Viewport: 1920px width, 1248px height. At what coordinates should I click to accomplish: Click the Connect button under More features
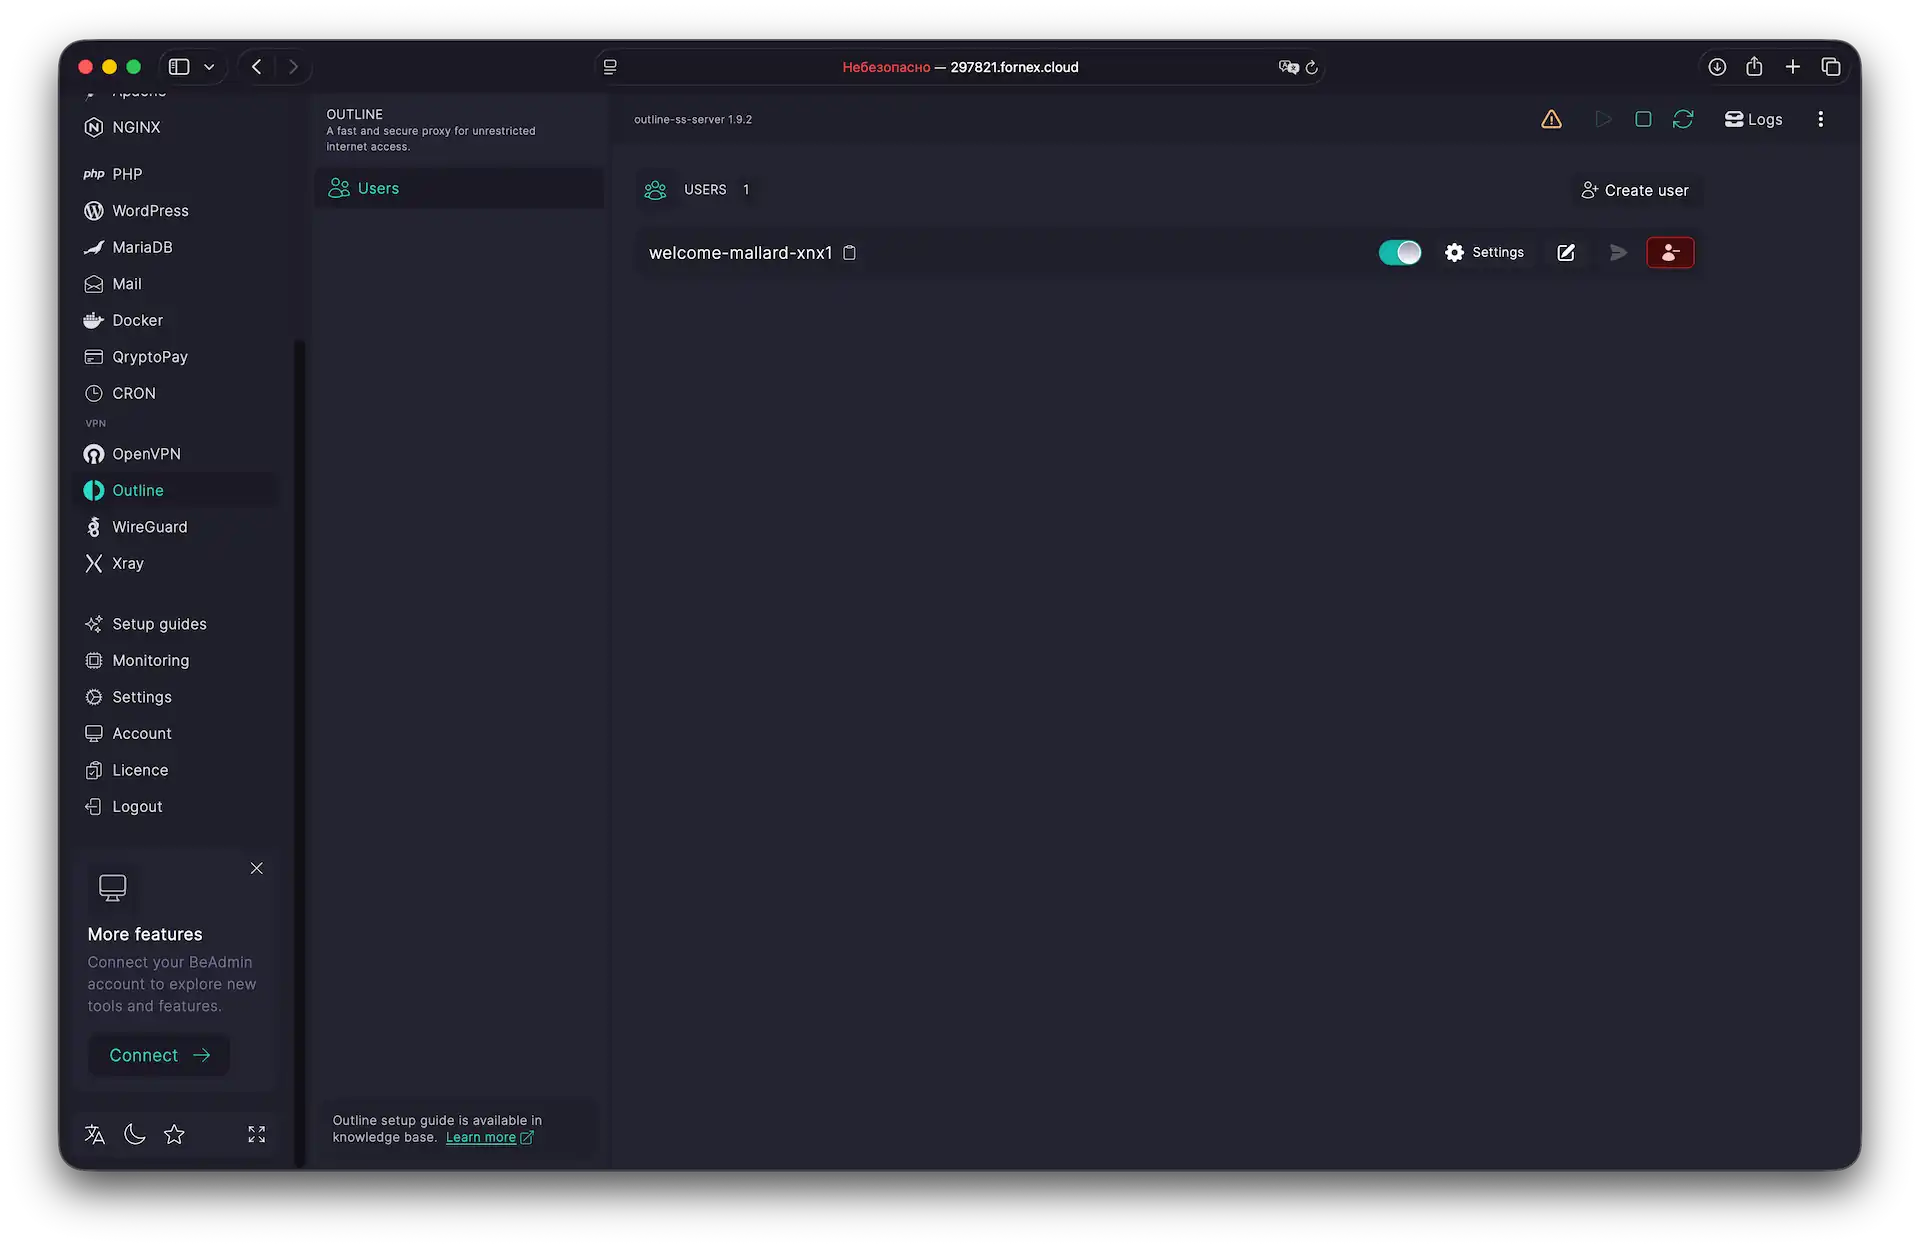158,1055
